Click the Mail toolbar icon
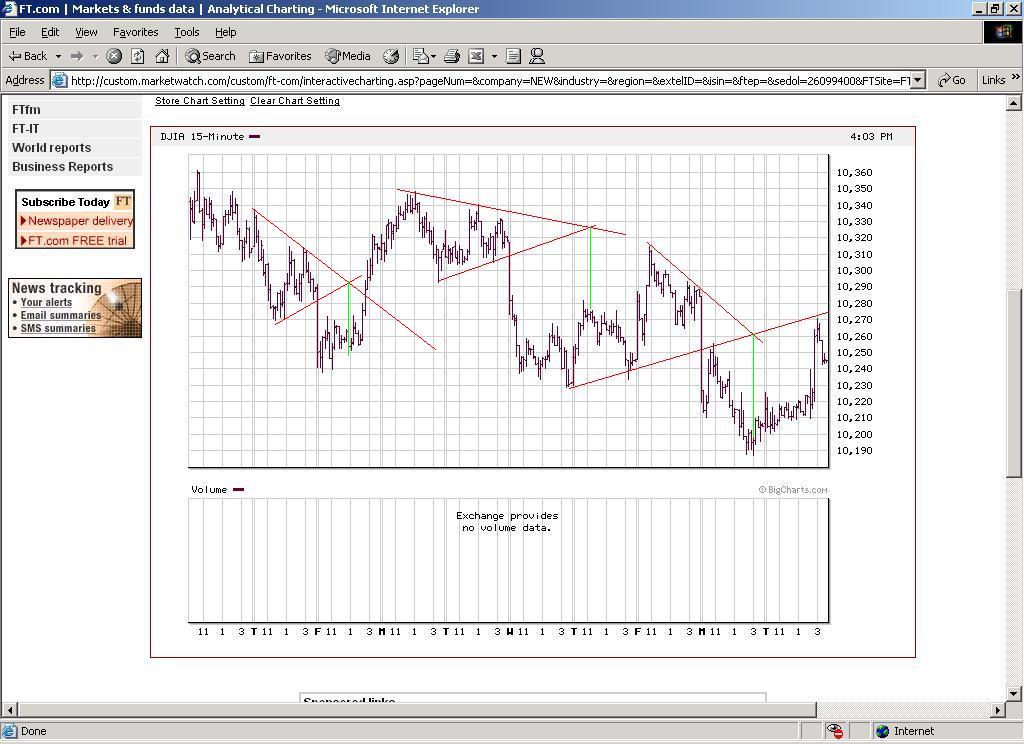 click(421, 56)
